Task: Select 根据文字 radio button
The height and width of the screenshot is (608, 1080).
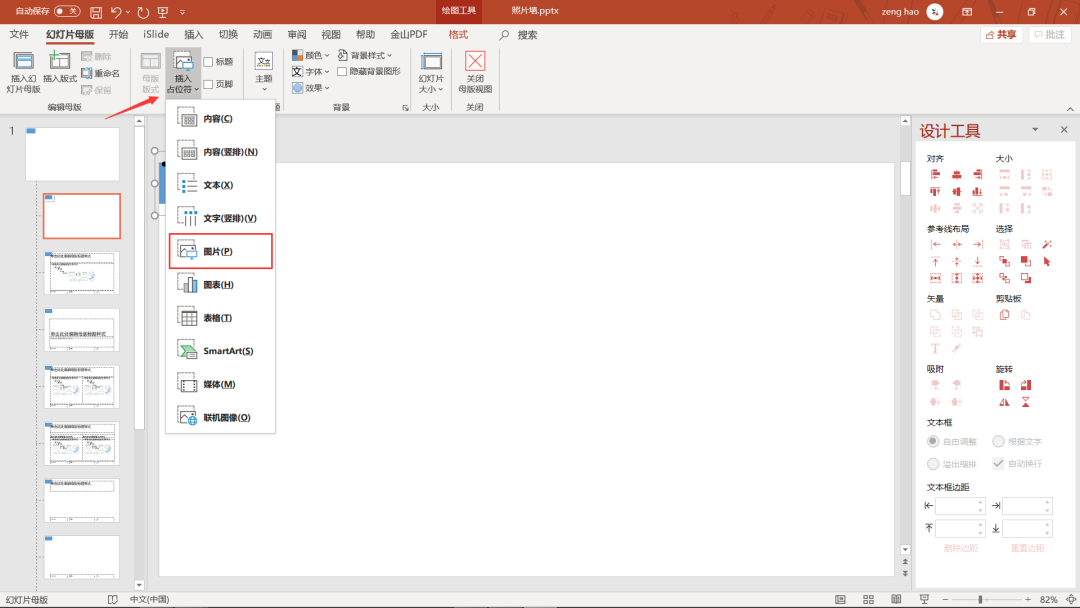Action: (998, 441)
